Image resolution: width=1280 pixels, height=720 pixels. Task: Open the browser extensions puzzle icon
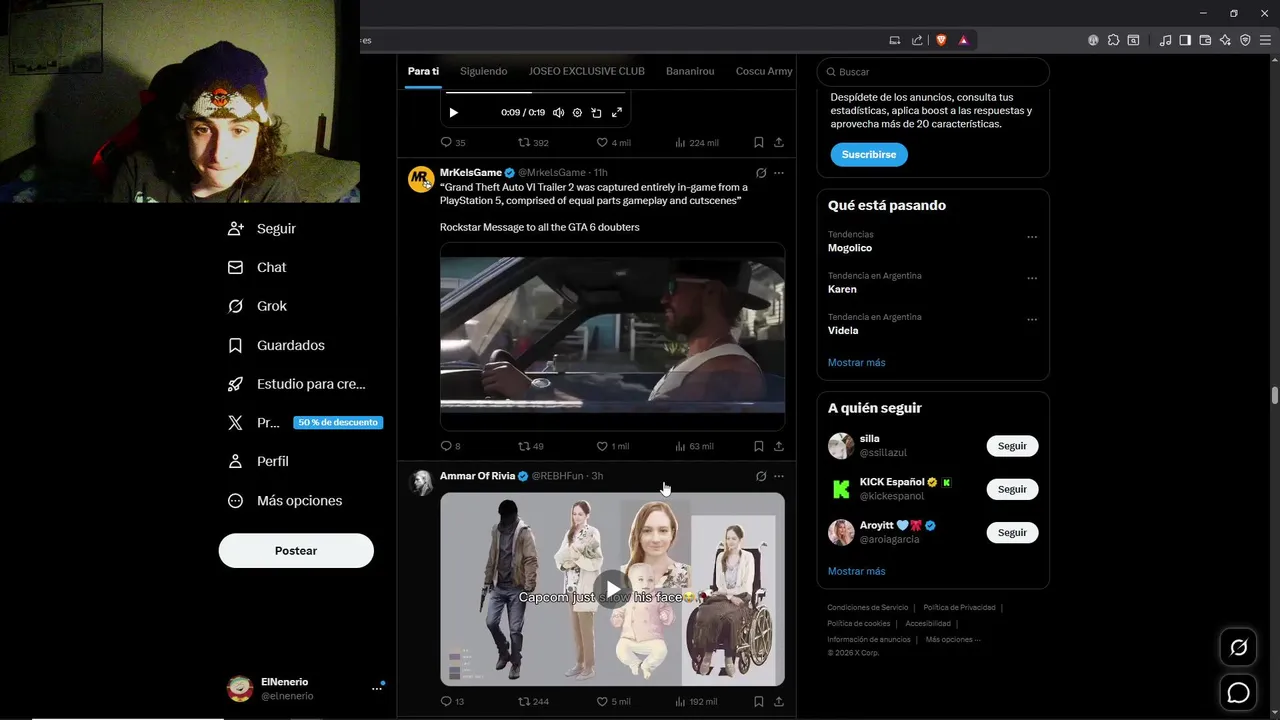click(1113, 40)
